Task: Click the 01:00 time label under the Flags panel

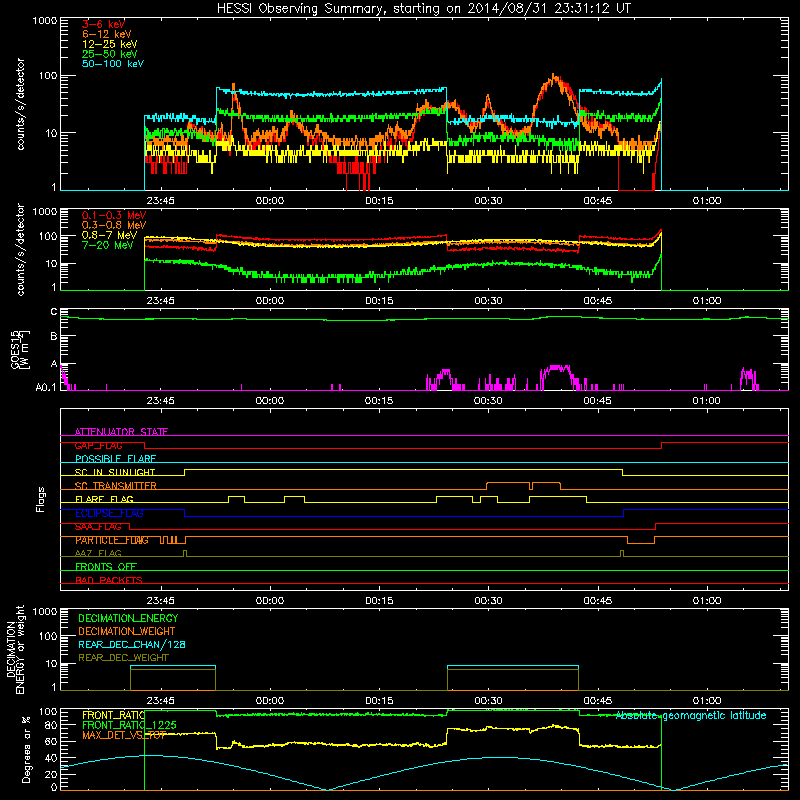Action: 707,601
